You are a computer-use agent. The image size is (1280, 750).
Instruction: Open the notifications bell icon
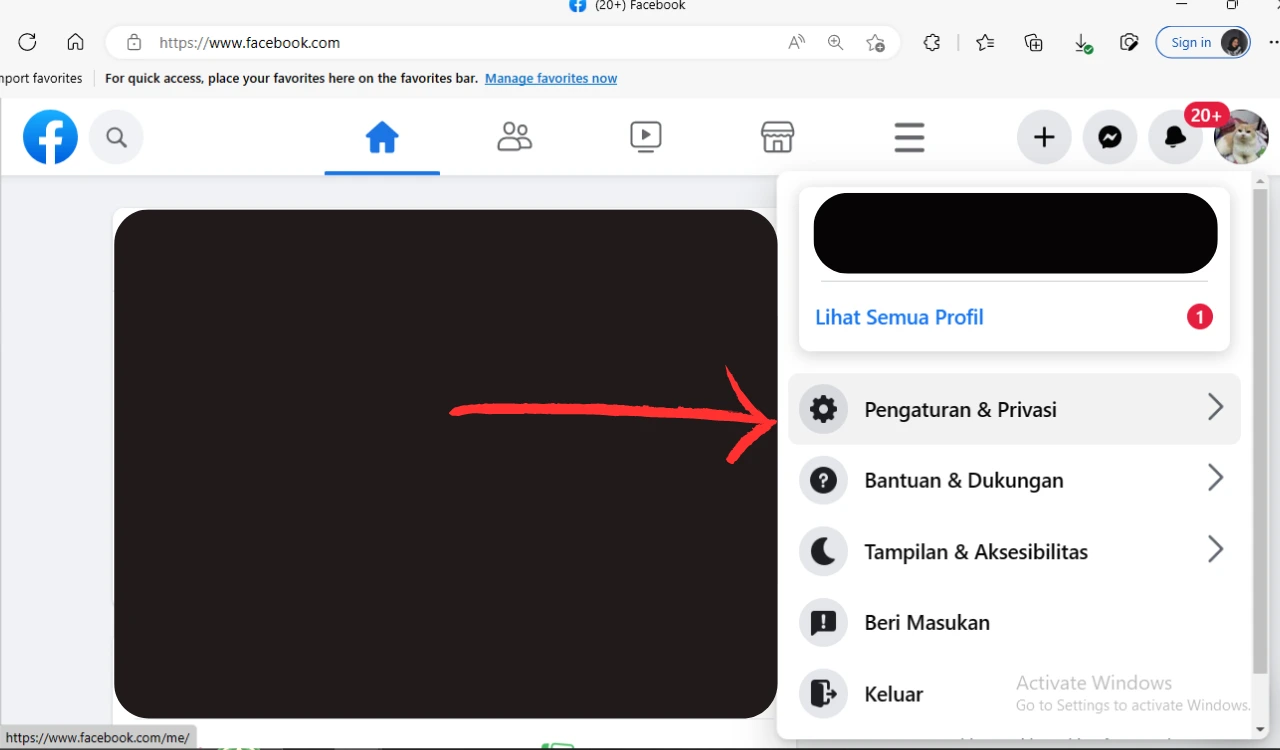pos(1175,137)
